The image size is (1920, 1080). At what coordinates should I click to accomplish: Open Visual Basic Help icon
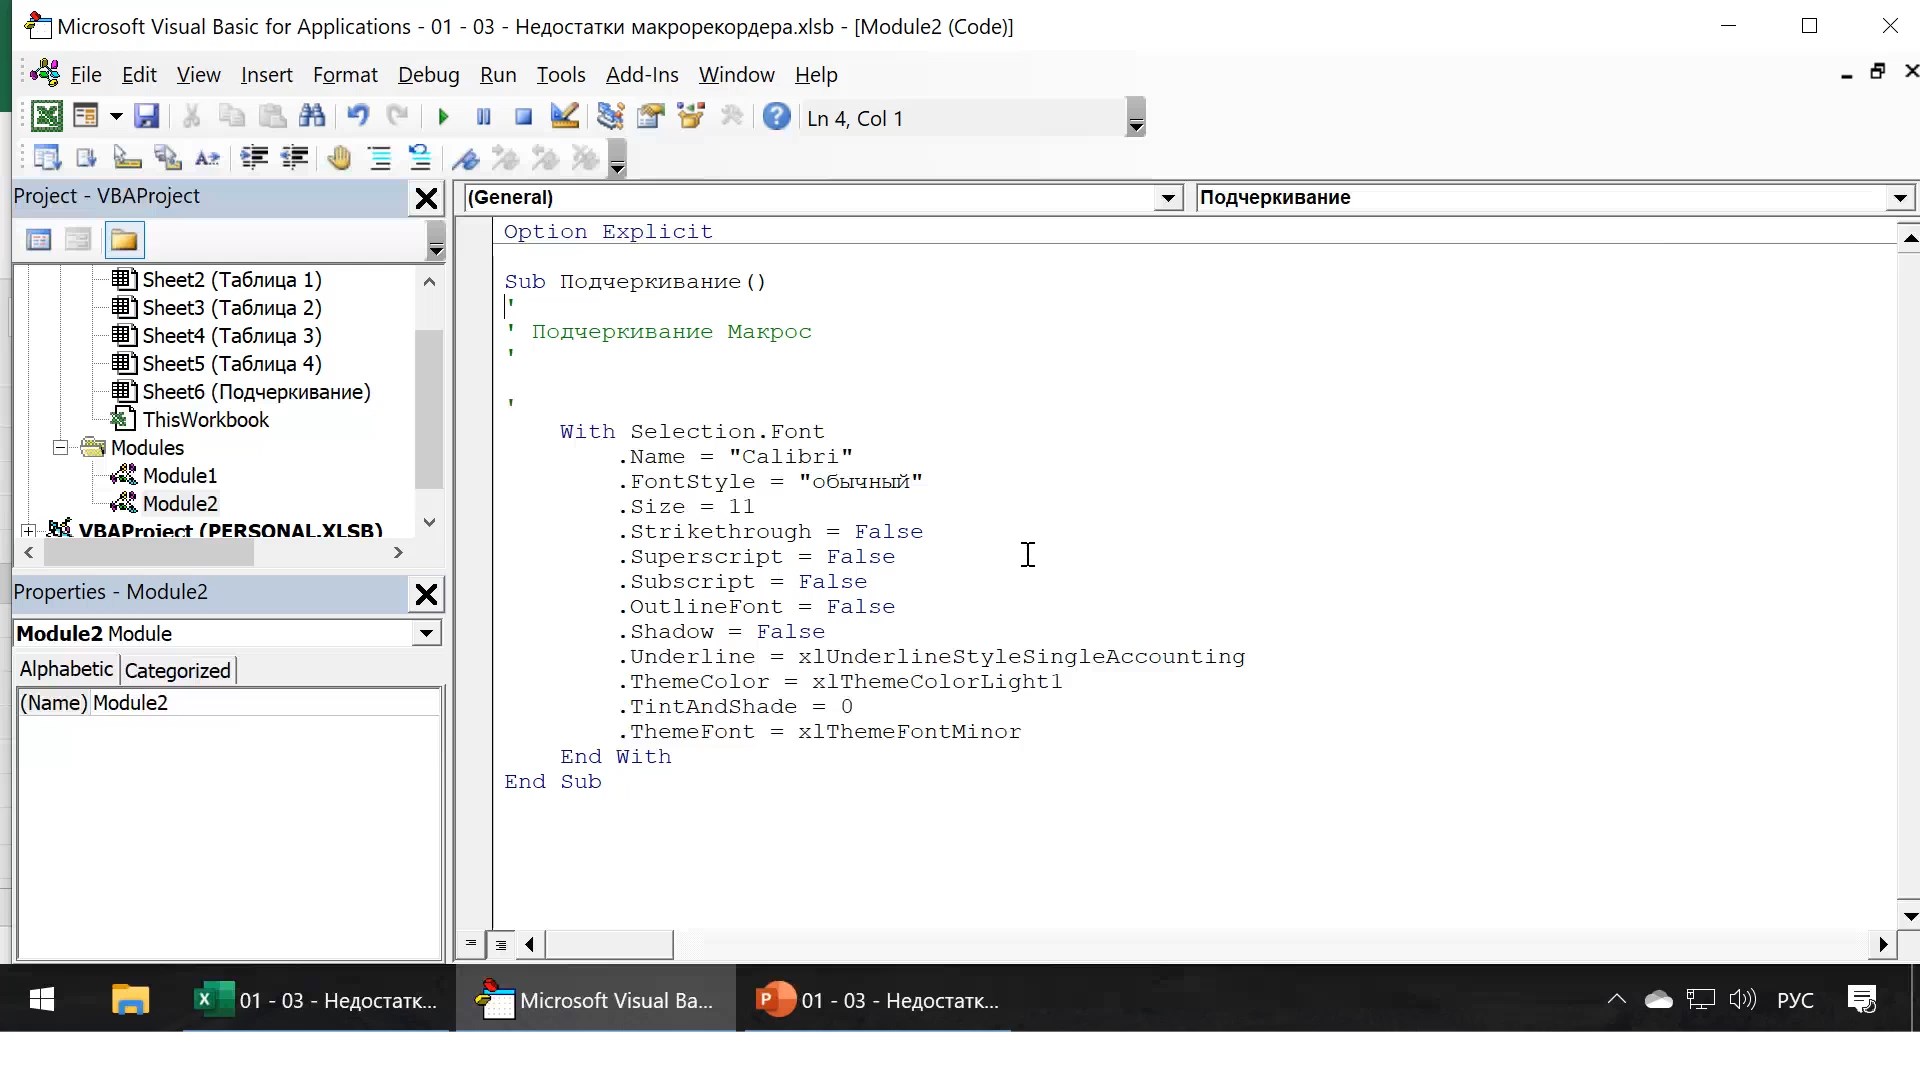point(777,117)
